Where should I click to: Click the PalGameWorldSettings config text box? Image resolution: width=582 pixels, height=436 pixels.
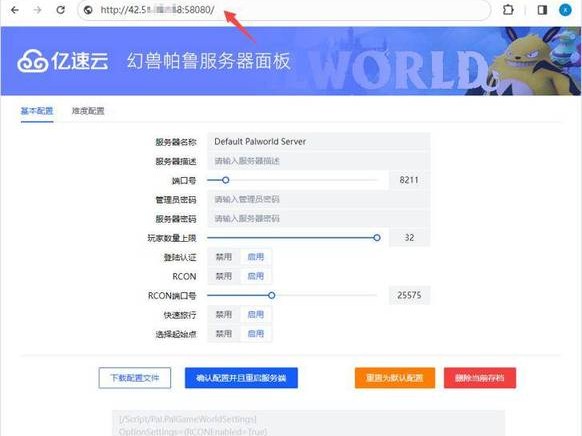click(x=308, y=423)
